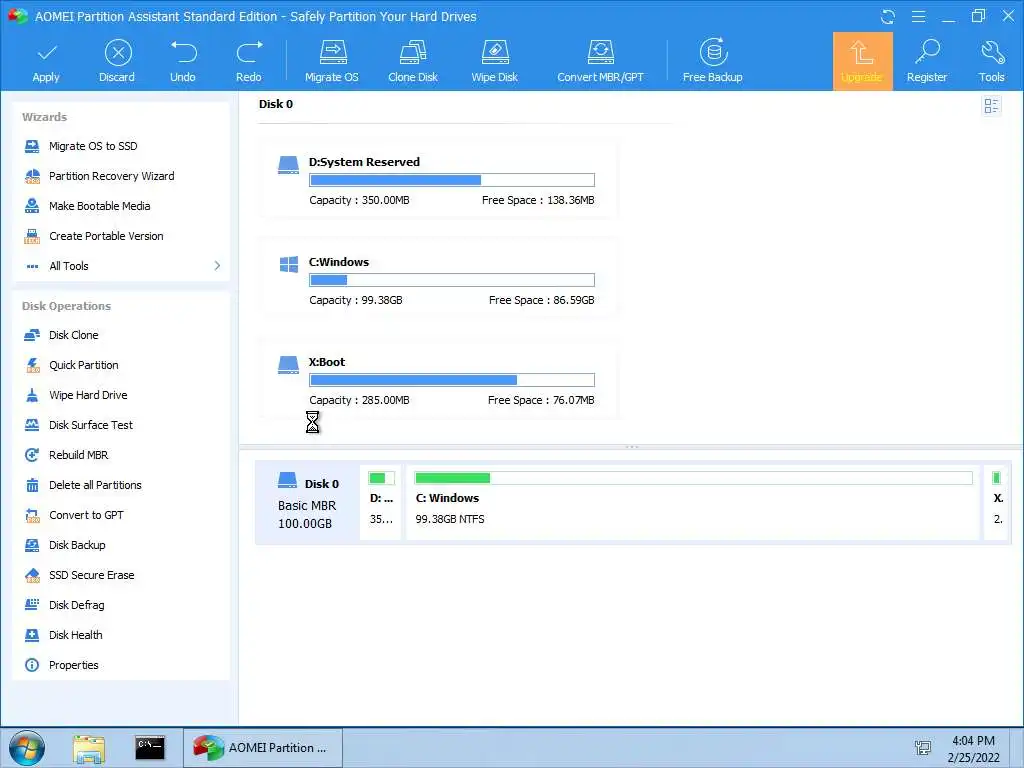The height and width of the screenshot is (768, 1024).
Task: Click All Tools in Wizards panel
Action: 69,266
